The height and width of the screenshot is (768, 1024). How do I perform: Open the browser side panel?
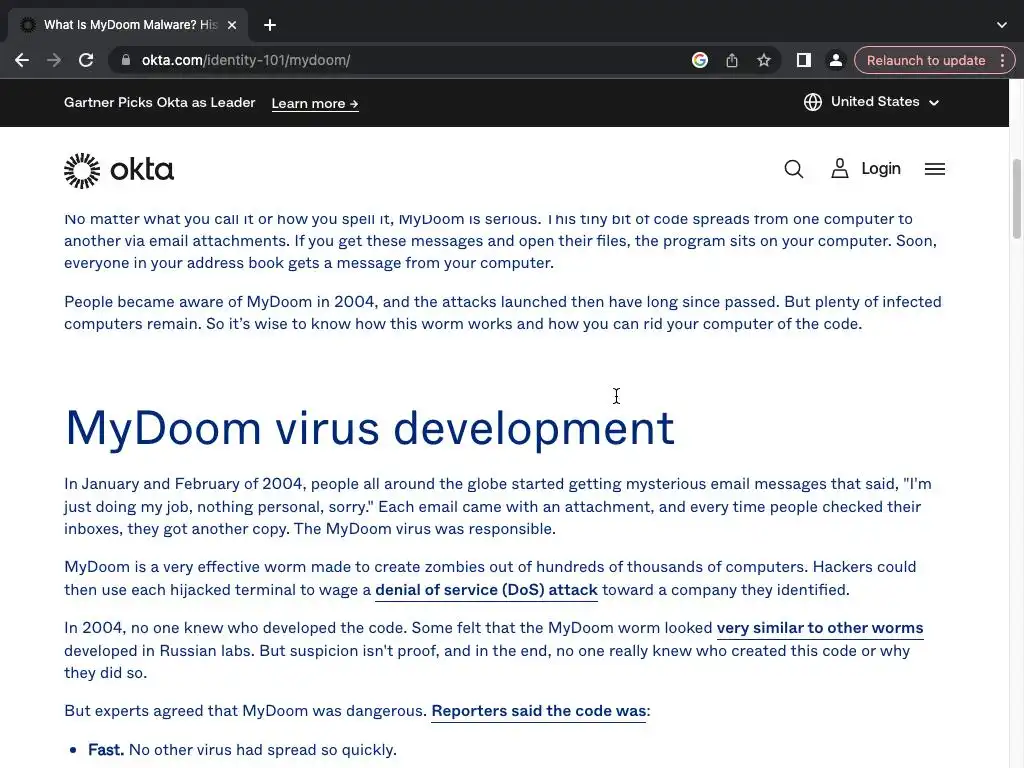(x=803, y=60)
